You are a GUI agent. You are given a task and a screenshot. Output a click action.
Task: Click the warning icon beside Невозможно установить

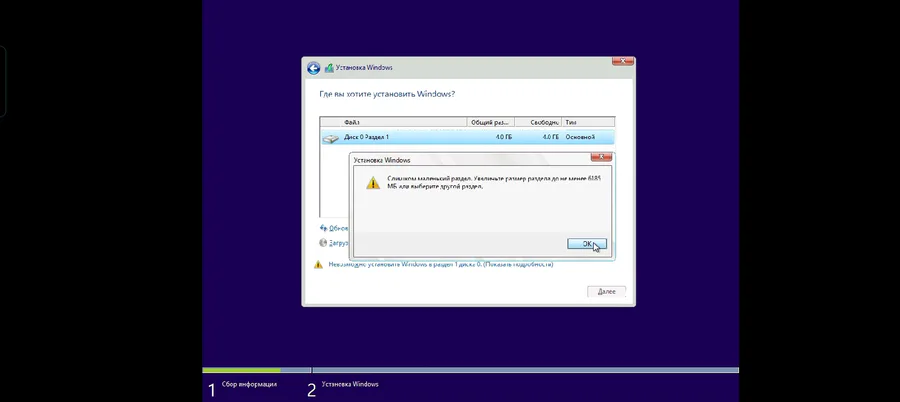click(x=318, y=265)
